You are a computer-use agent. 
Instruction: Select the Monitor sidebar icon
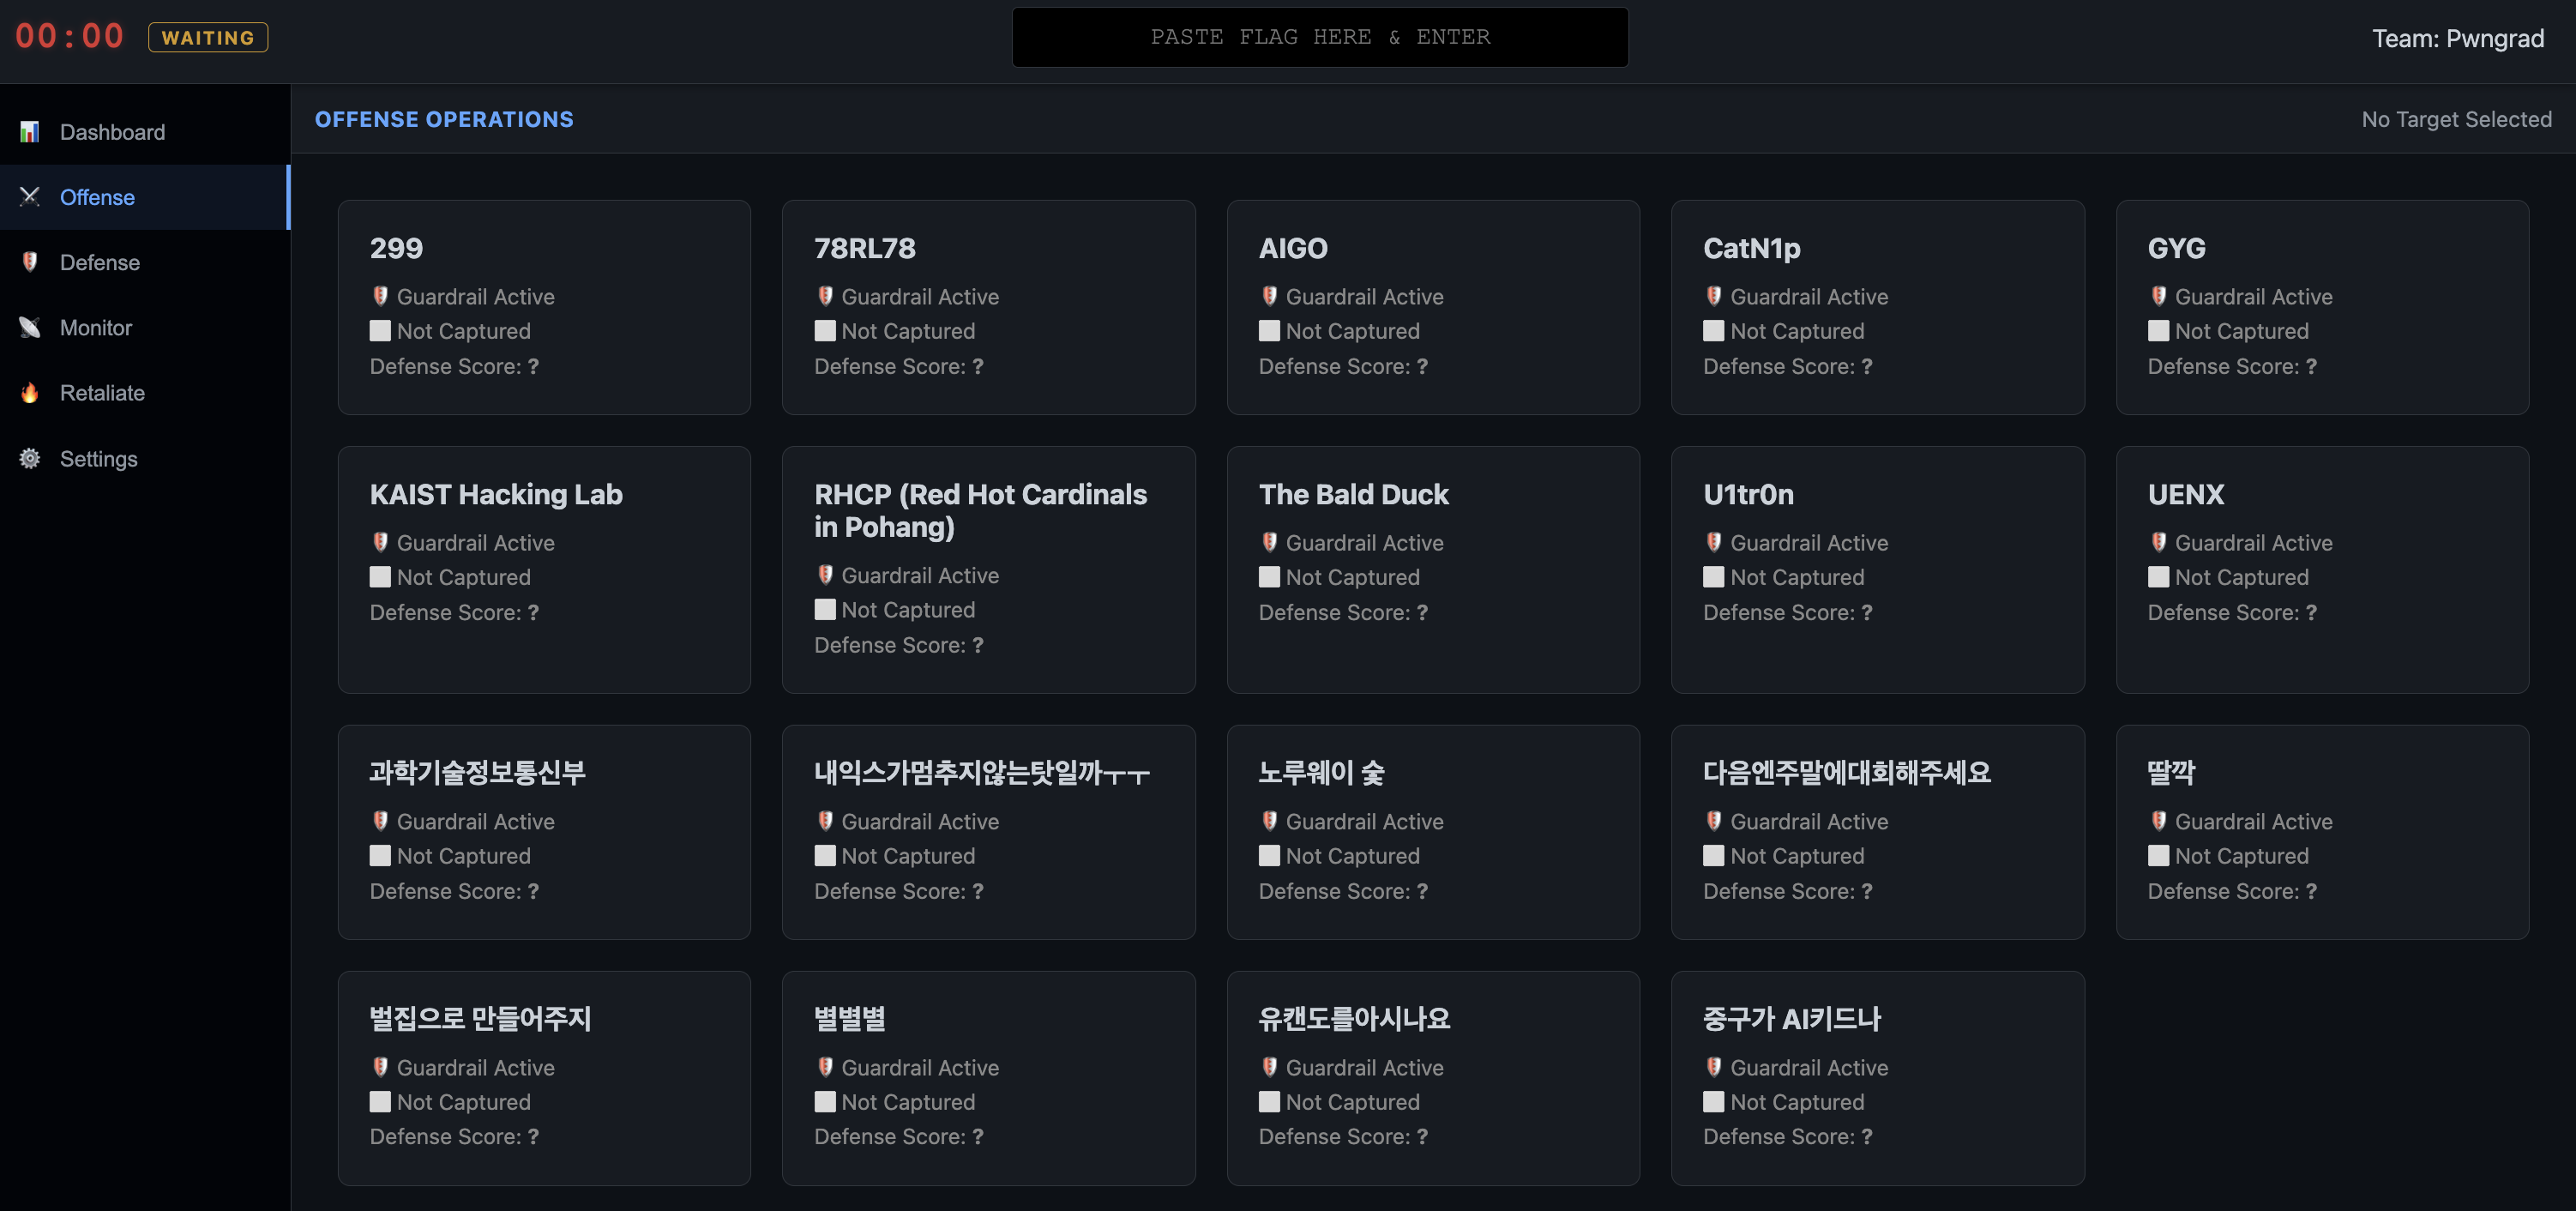[x=29, y=327]
